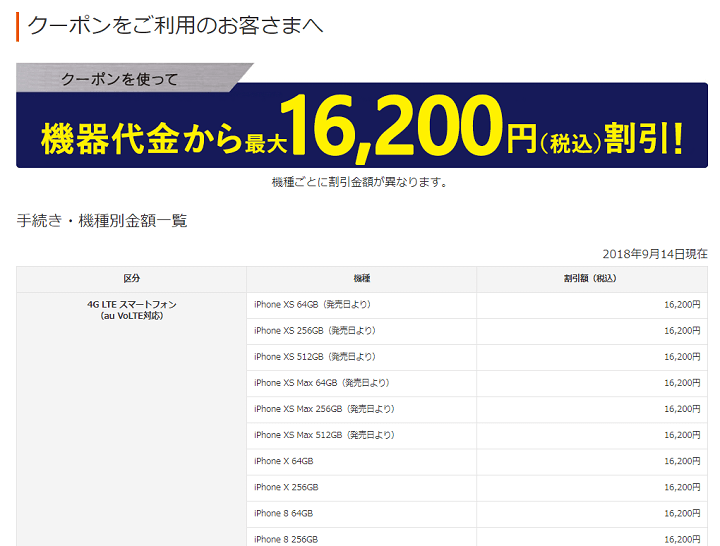Select the date 2018年9月14日現在
This screenshot has width=720, height=546.
click(655, 254)
